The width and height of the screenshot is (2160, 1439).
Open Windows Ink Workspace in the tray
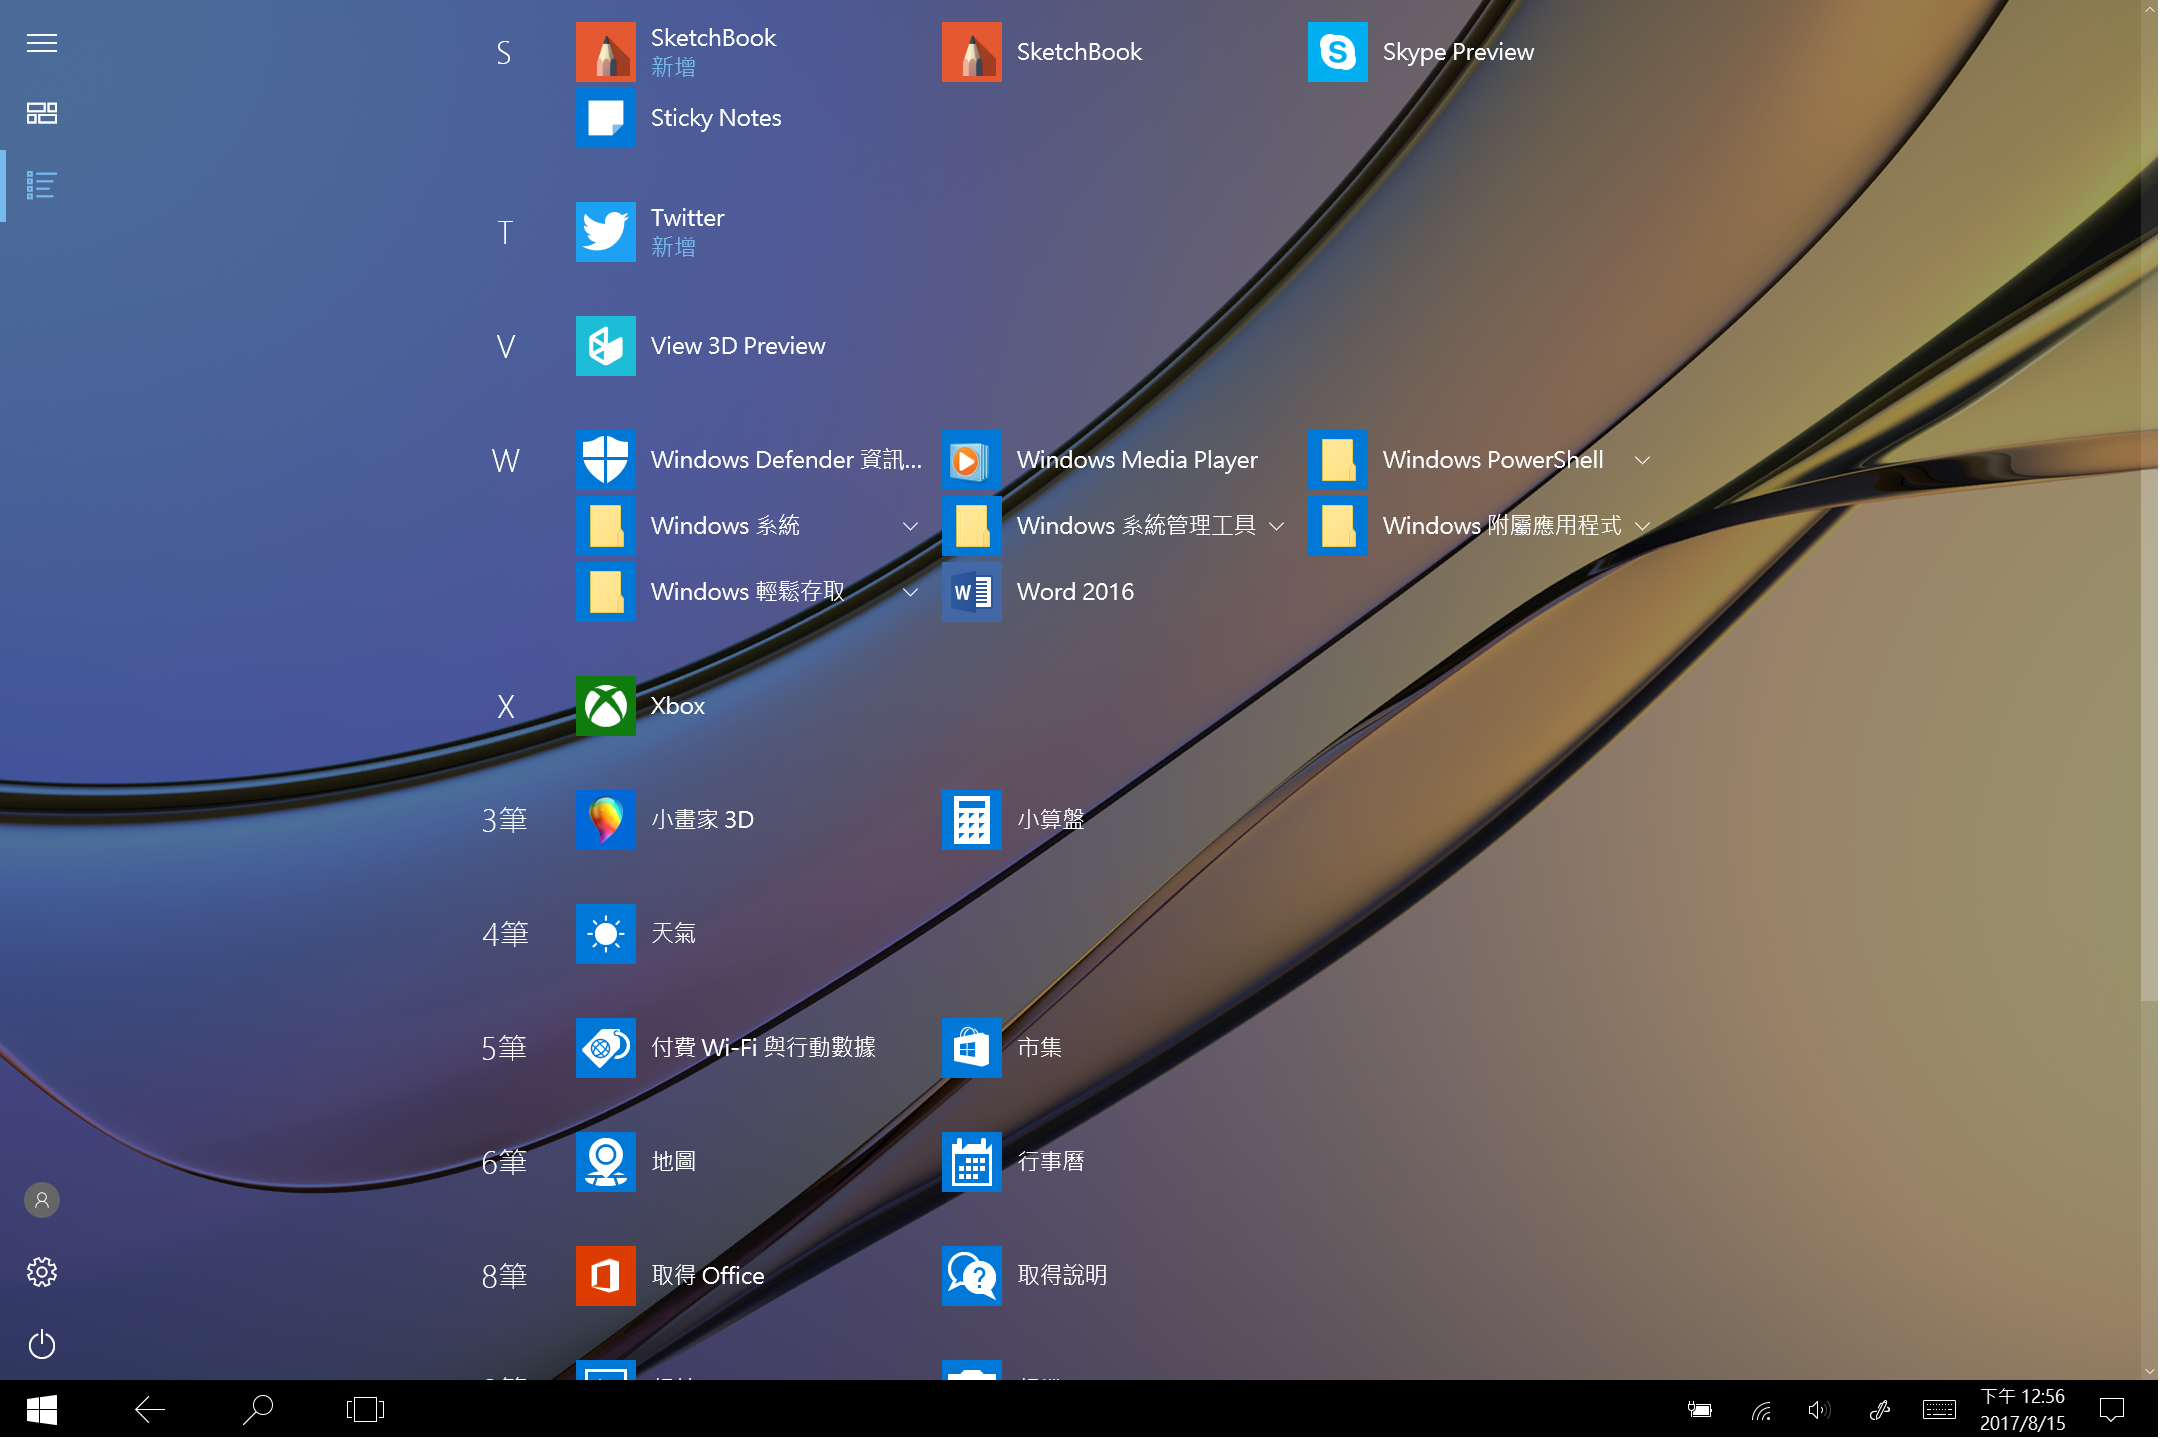pyautogui.click(x=1879, y=1410)
